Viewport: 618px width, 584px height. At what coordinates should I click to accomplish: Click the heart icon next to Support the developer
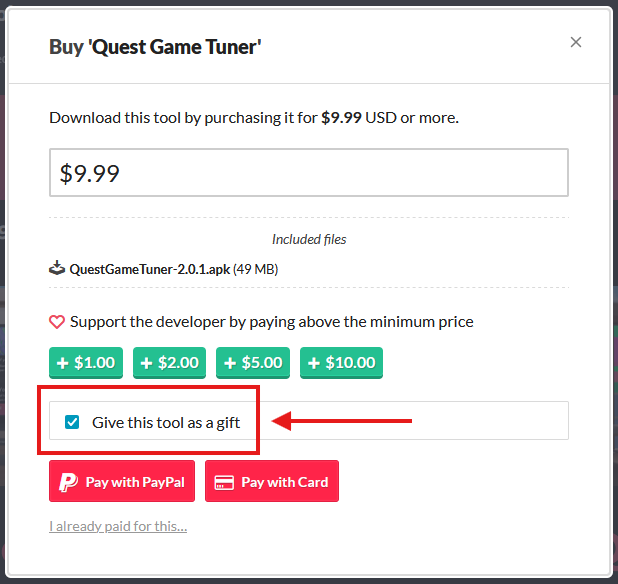pyautogui.click(x=57, y=322)
